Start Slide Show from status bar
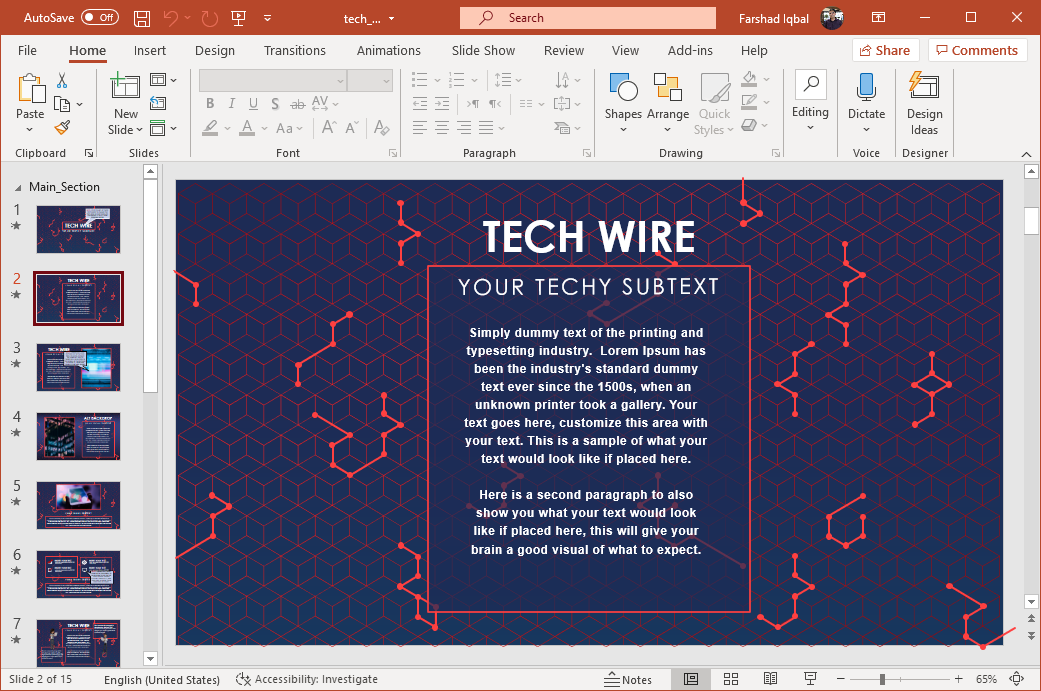 [810, 679]
